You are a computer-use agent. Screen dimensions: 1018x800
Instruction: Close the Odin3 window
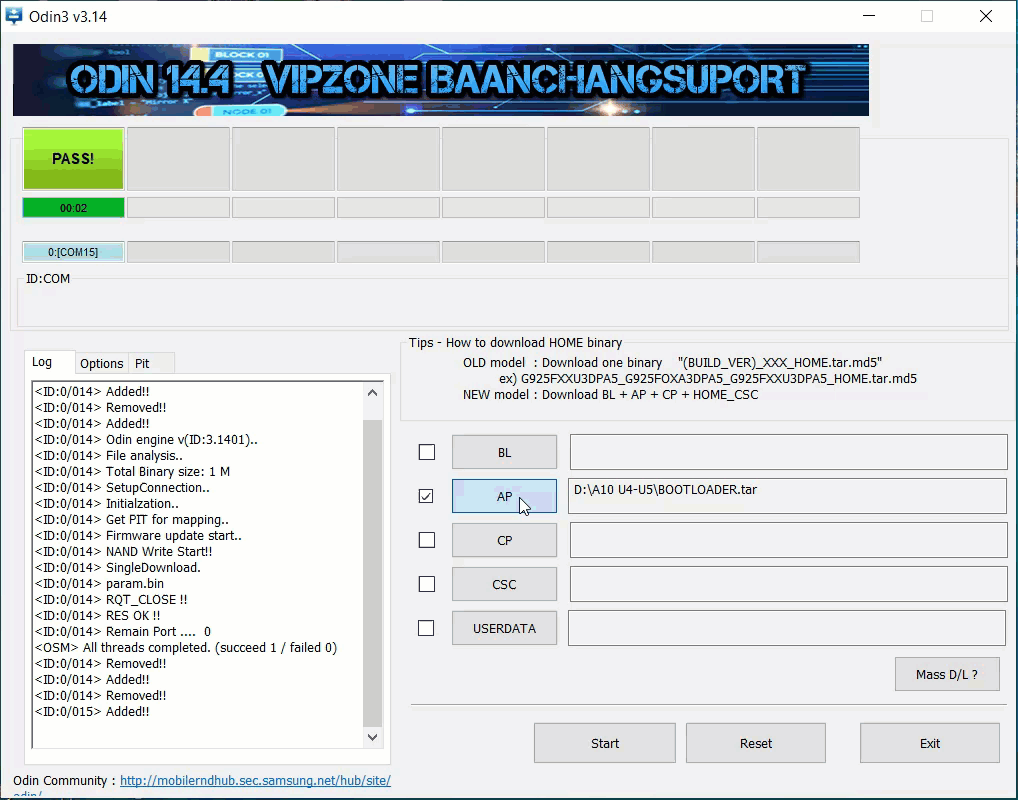(986, 16)
